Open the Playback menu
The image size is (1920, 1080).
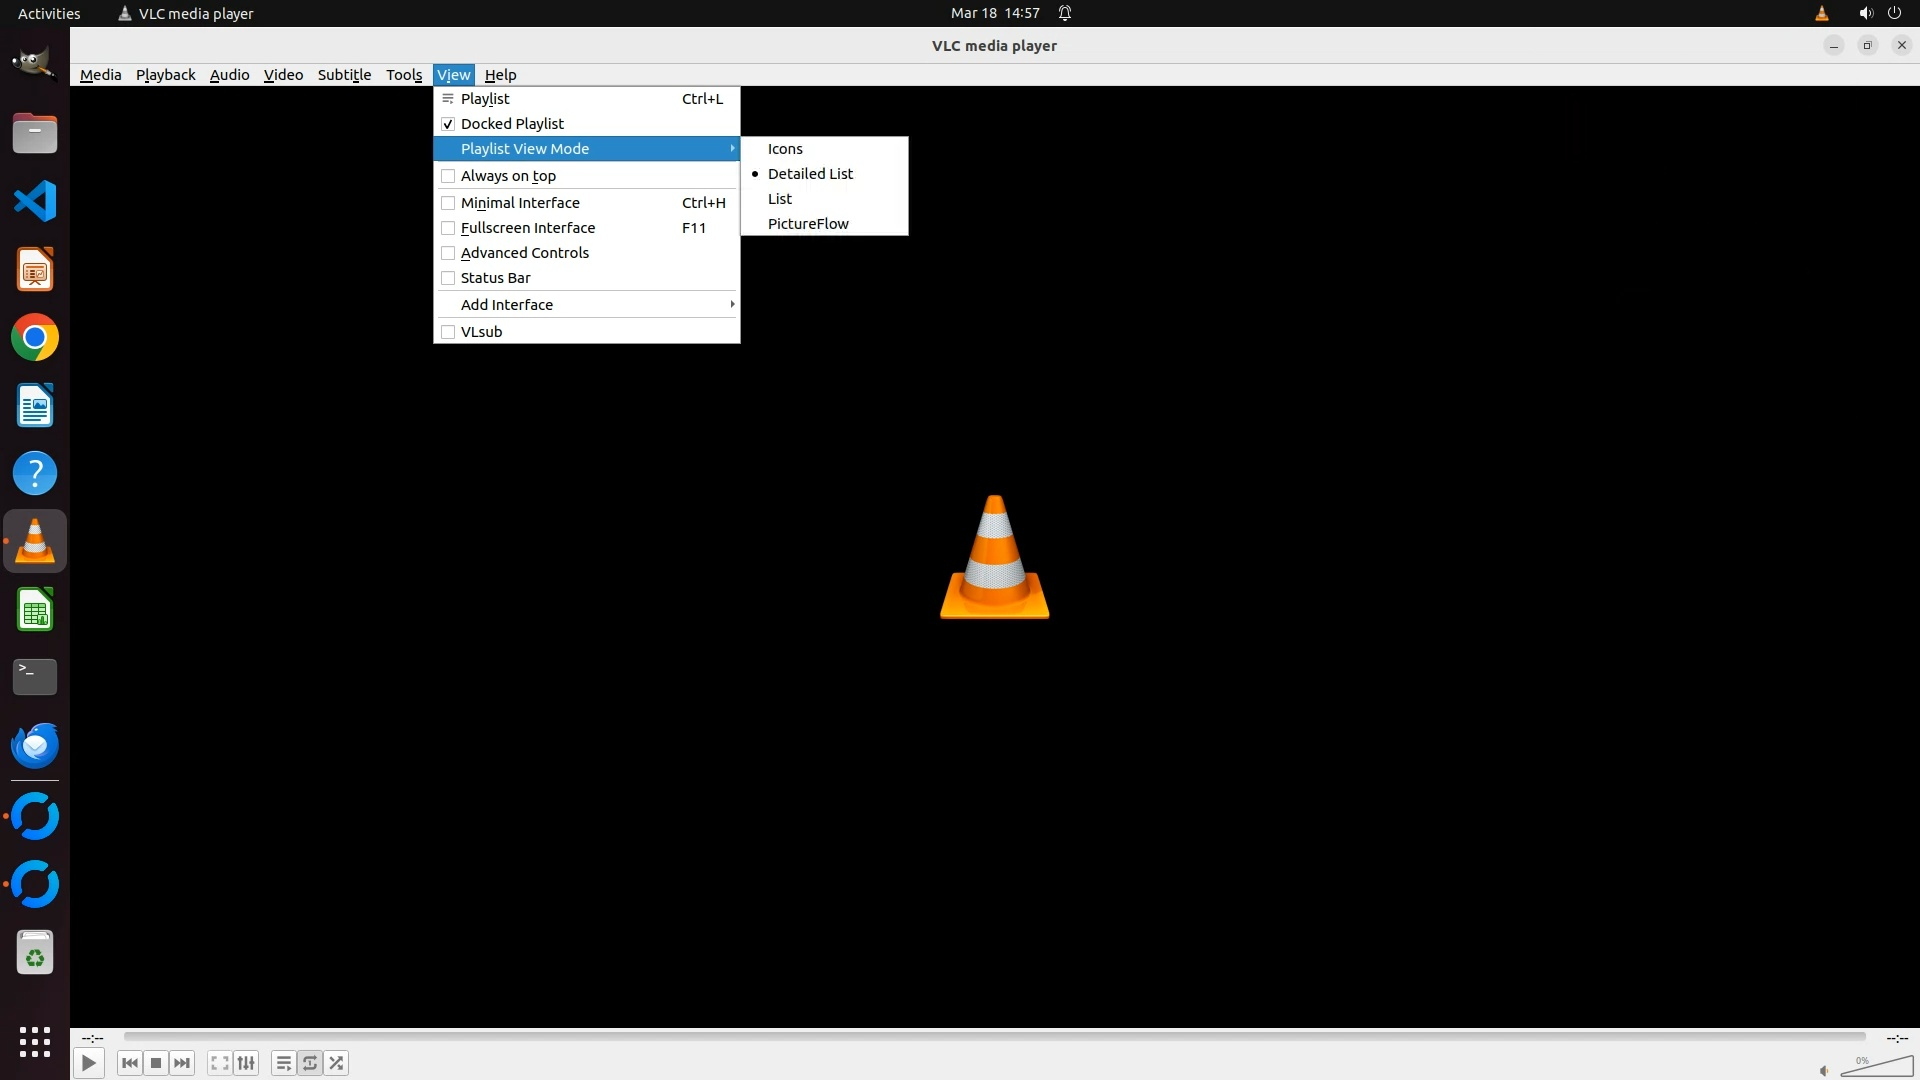[x=165, y=75]
